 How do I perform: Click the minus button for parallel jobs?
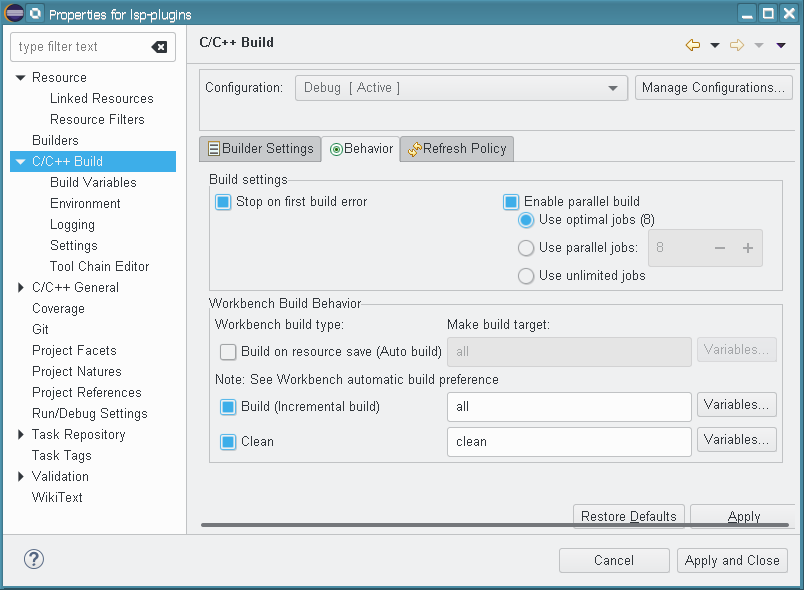[x=719, y=248]
